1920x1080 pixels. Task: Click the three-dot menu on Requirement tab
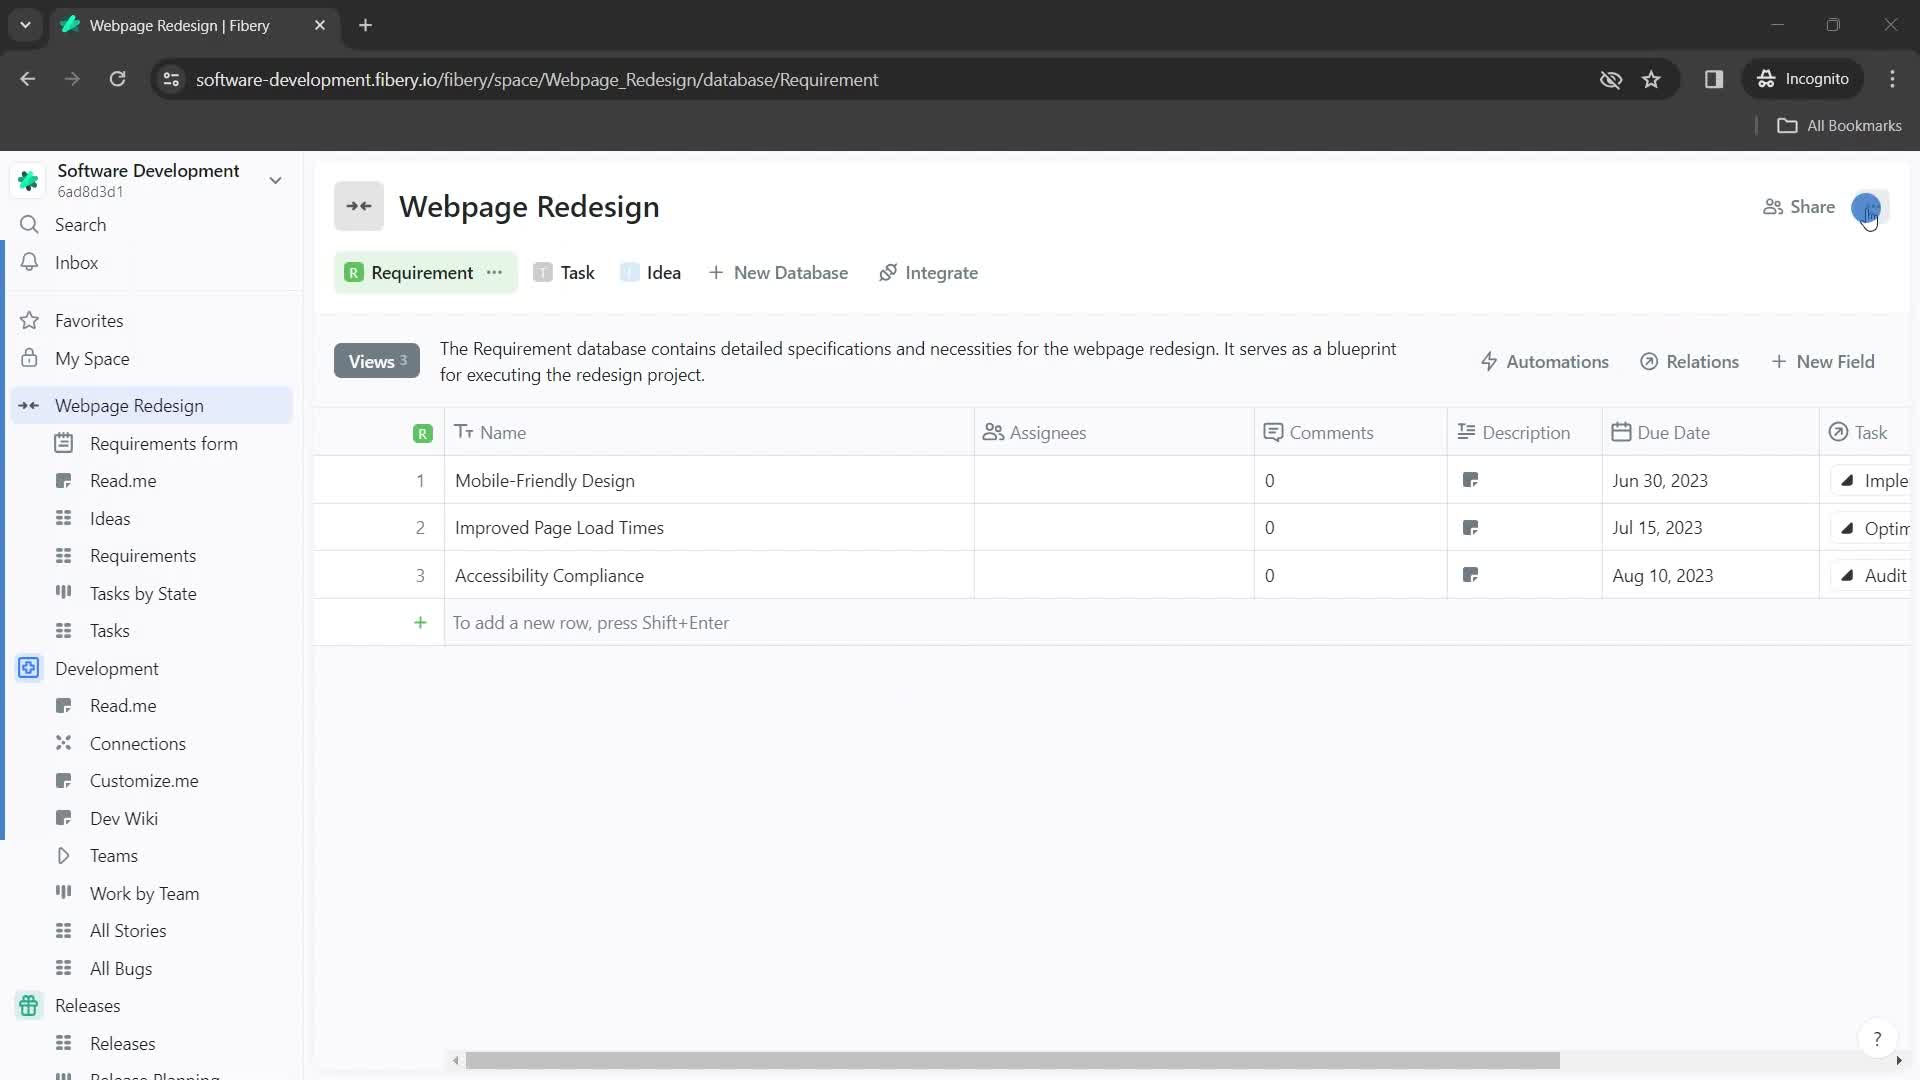496,273
